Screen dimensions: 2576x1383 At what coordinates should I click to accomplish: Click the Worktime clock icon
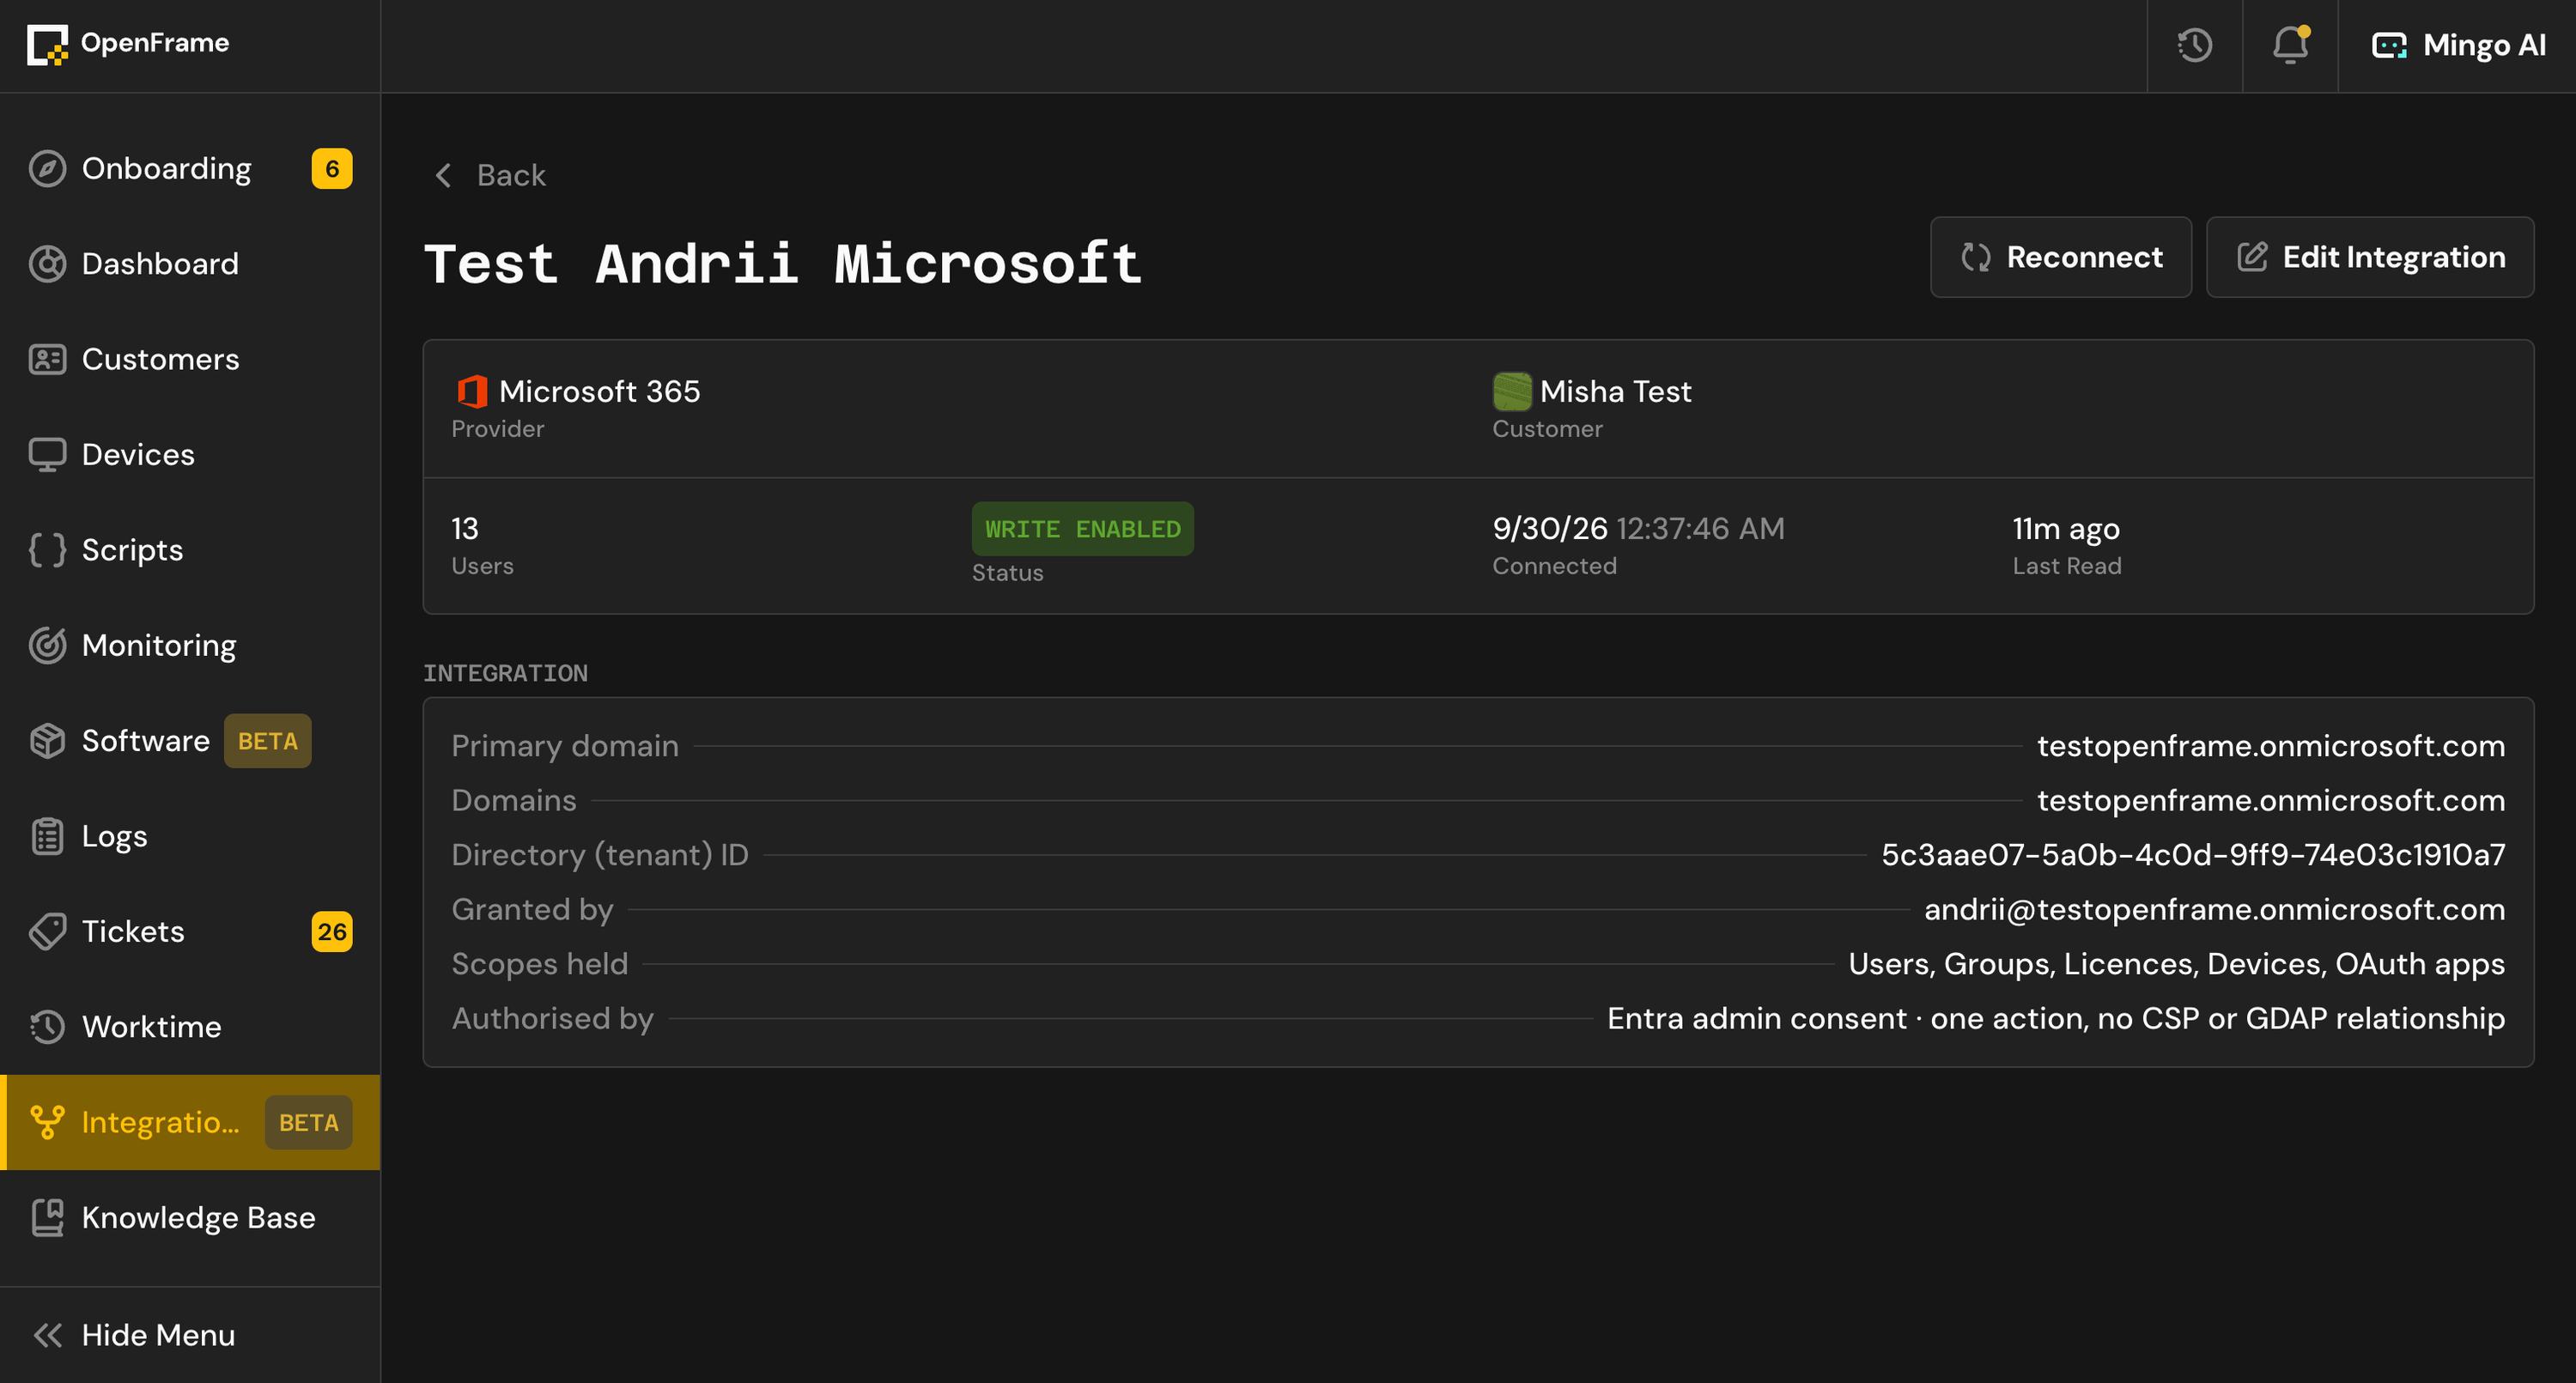coord(47,1027)
